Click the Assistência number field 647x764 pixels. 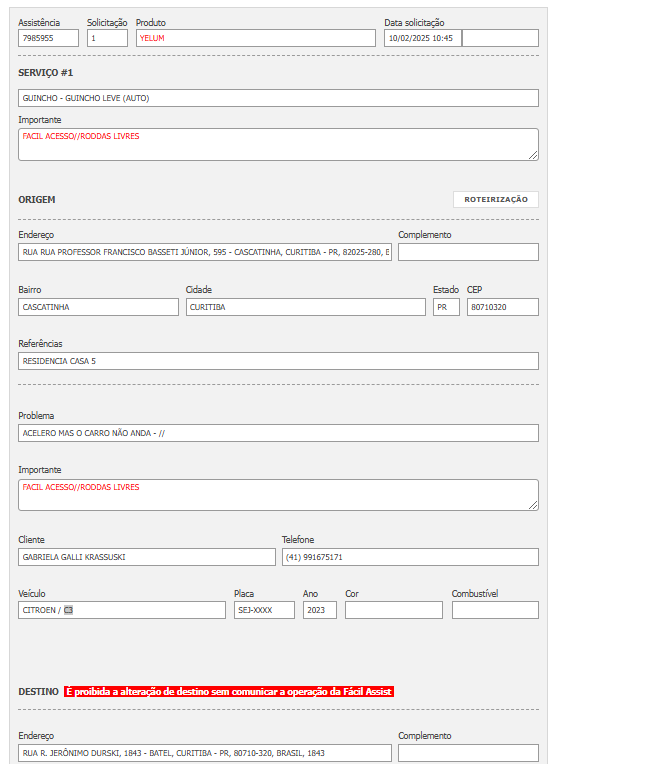48,38
